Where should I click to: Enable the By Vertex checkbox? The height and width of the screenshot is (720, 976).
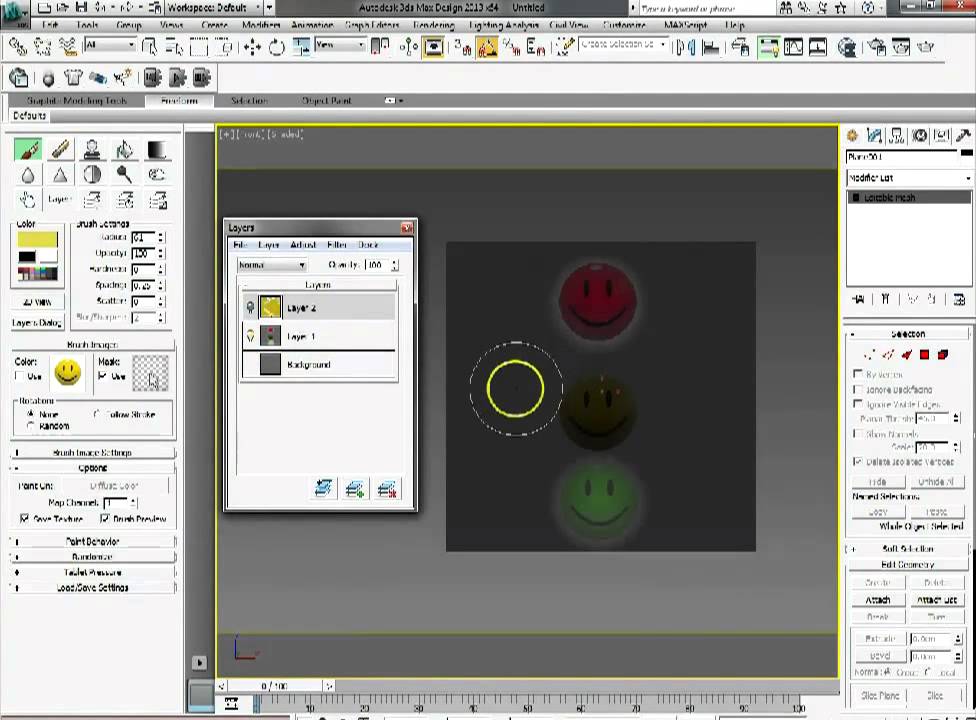point(858,374)
